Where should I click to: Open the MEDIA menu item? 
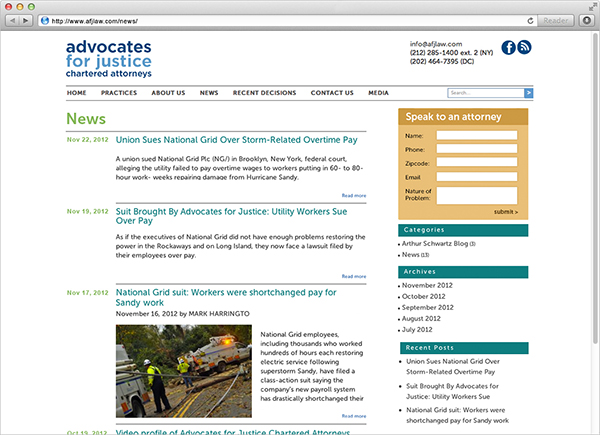(378, 93)
